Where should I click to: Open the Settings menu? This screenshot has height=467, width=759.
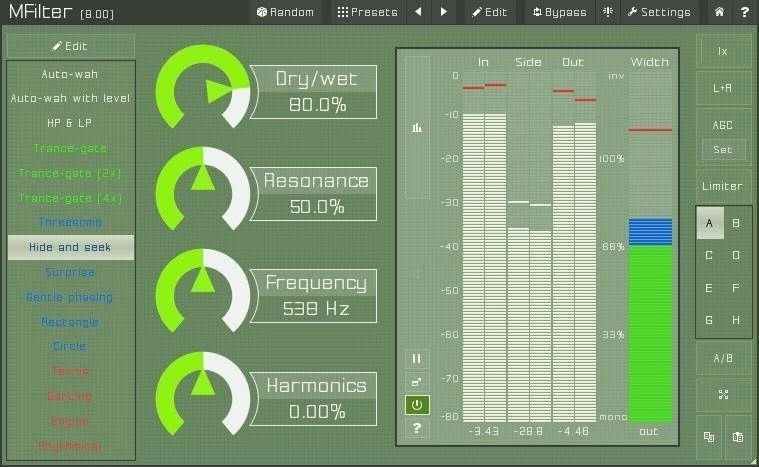659,12
